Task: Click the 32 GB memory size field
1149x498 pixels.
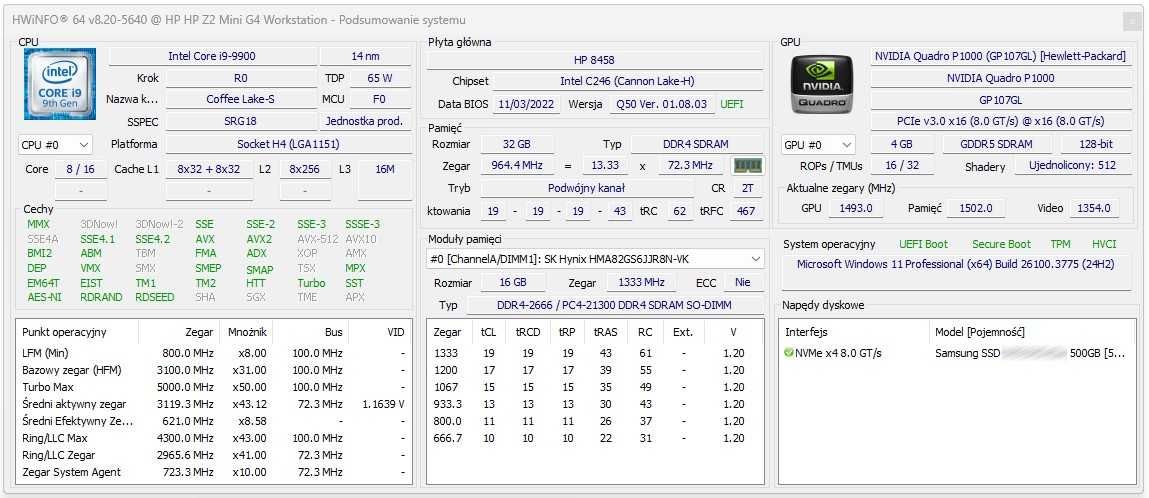Action: [x=517, y=144]
